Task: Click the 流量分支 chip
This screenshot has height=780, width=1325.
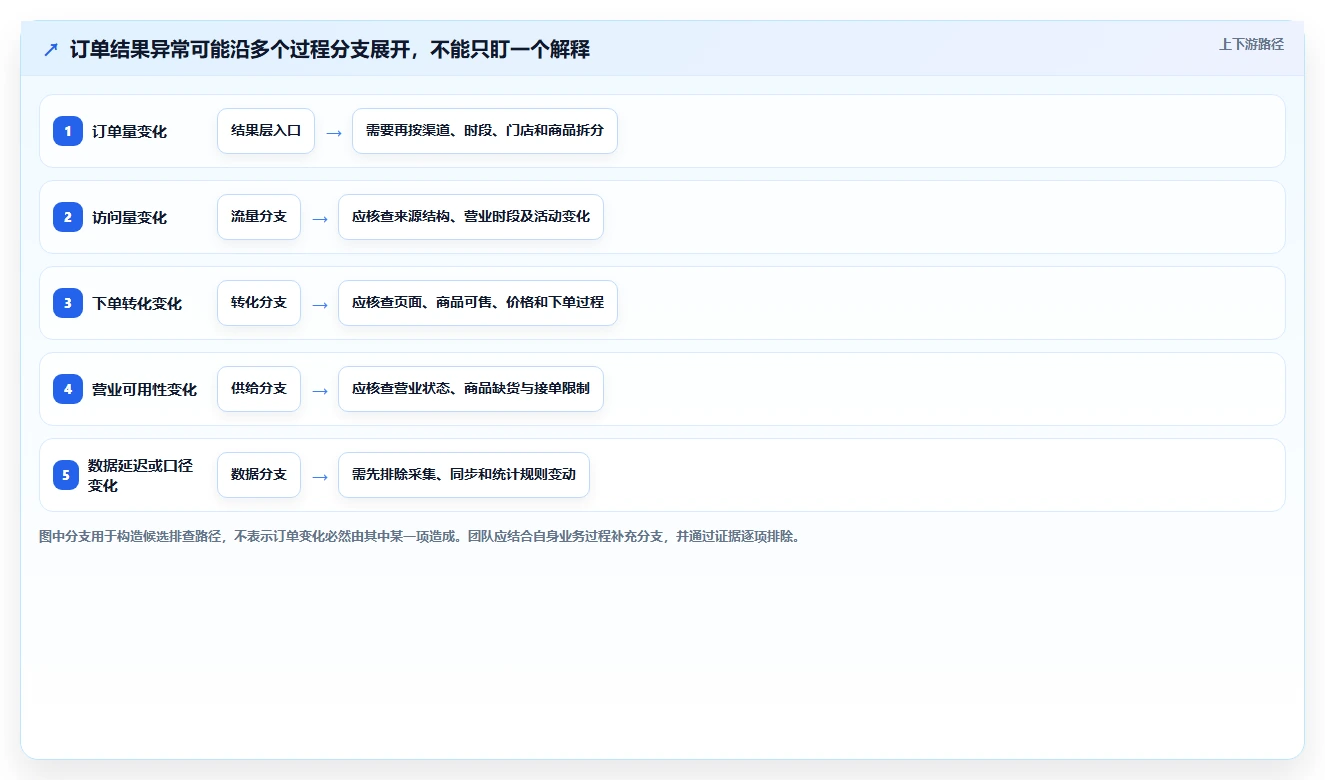Action: coord(259,217)
